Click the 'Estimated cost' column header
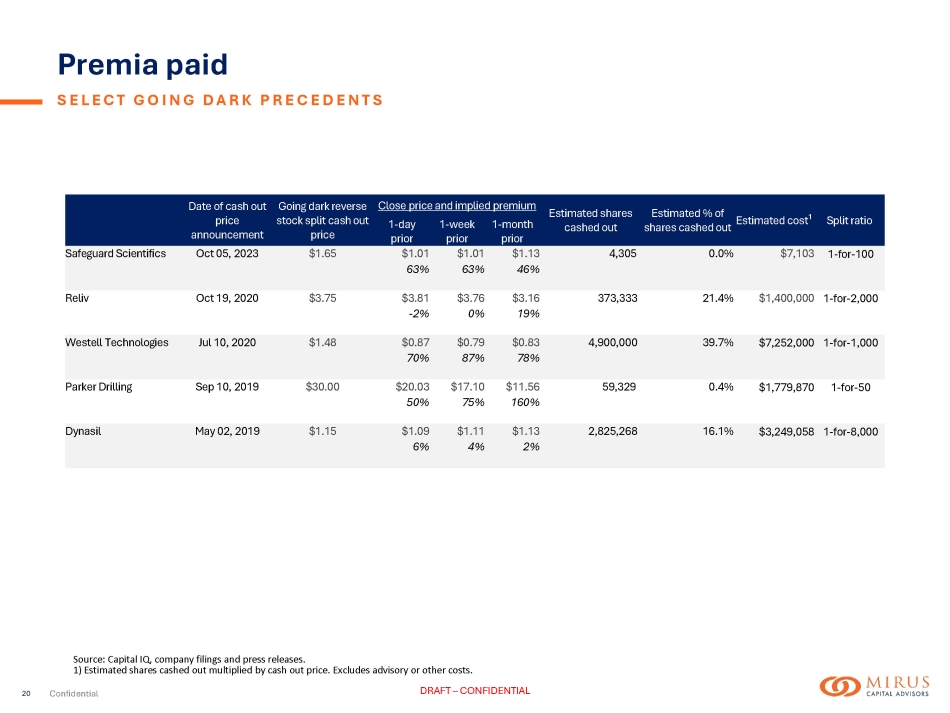 coord(774,220)
